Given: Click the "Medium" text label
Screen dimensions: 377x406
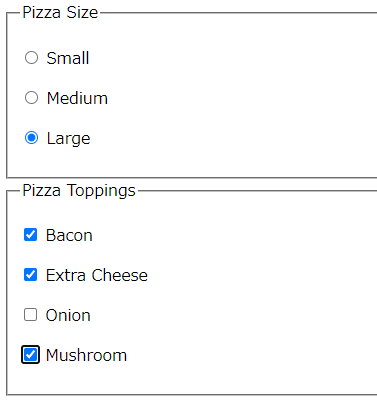Looking at the screenshot, I should pyautogui.click(x=77, y=98).
